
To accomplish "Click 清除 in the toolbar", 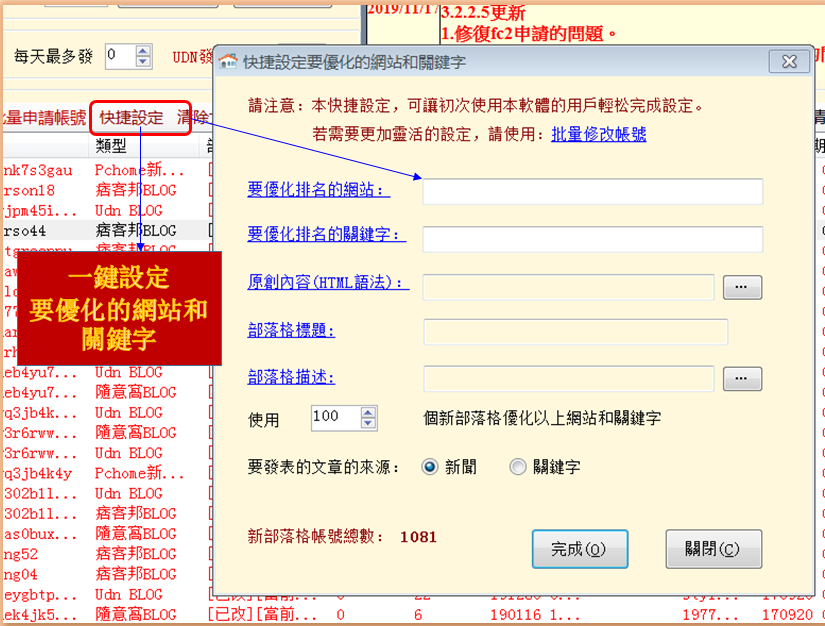I will click(x=194, y=117).
